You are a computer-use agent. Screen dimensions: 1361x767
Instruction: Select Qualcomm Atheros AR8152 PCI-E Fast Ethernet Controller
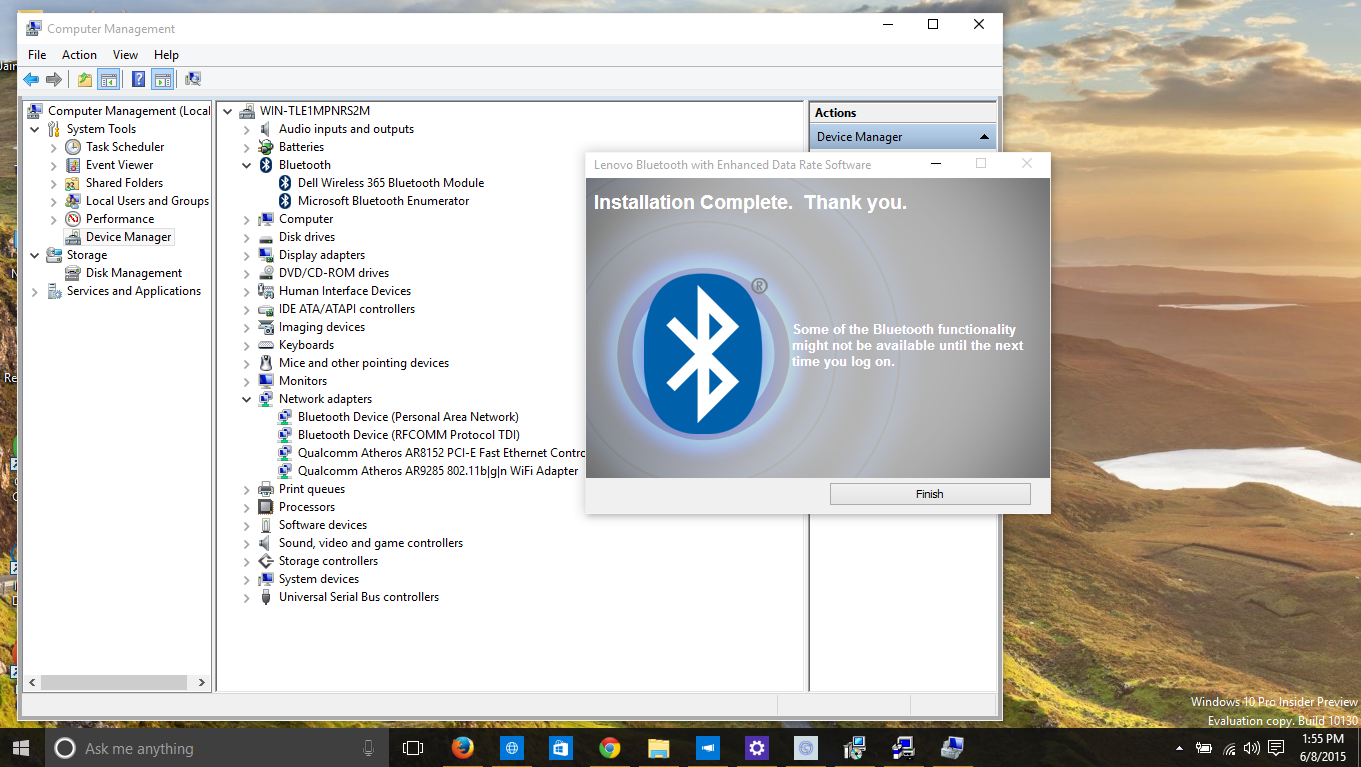pos(441,453)
